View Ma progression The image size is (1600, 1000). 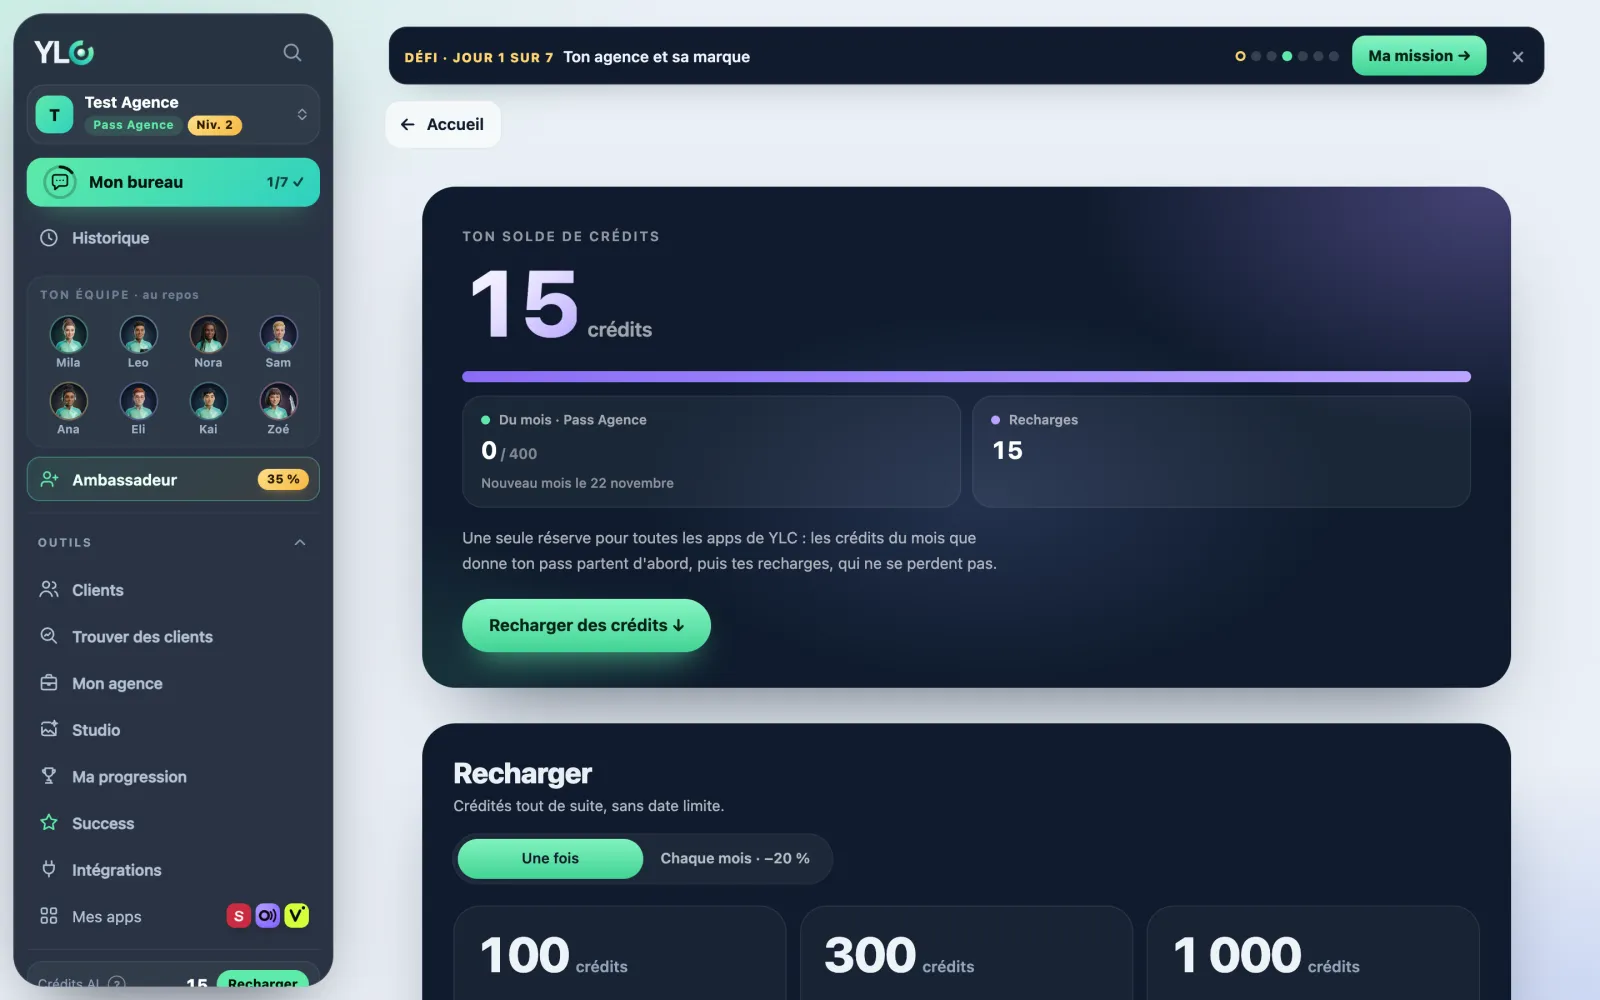tap(173, 777)
